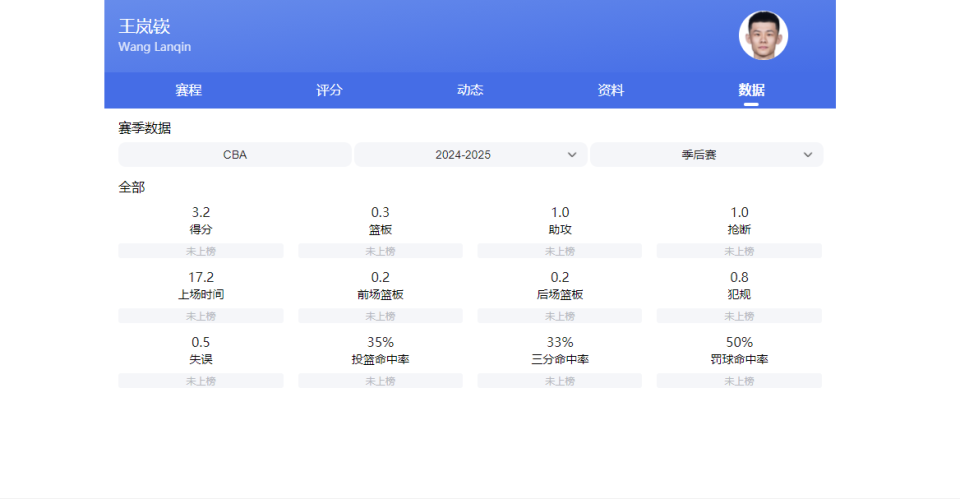Click the 抢断 stat label

pos(739,230)
